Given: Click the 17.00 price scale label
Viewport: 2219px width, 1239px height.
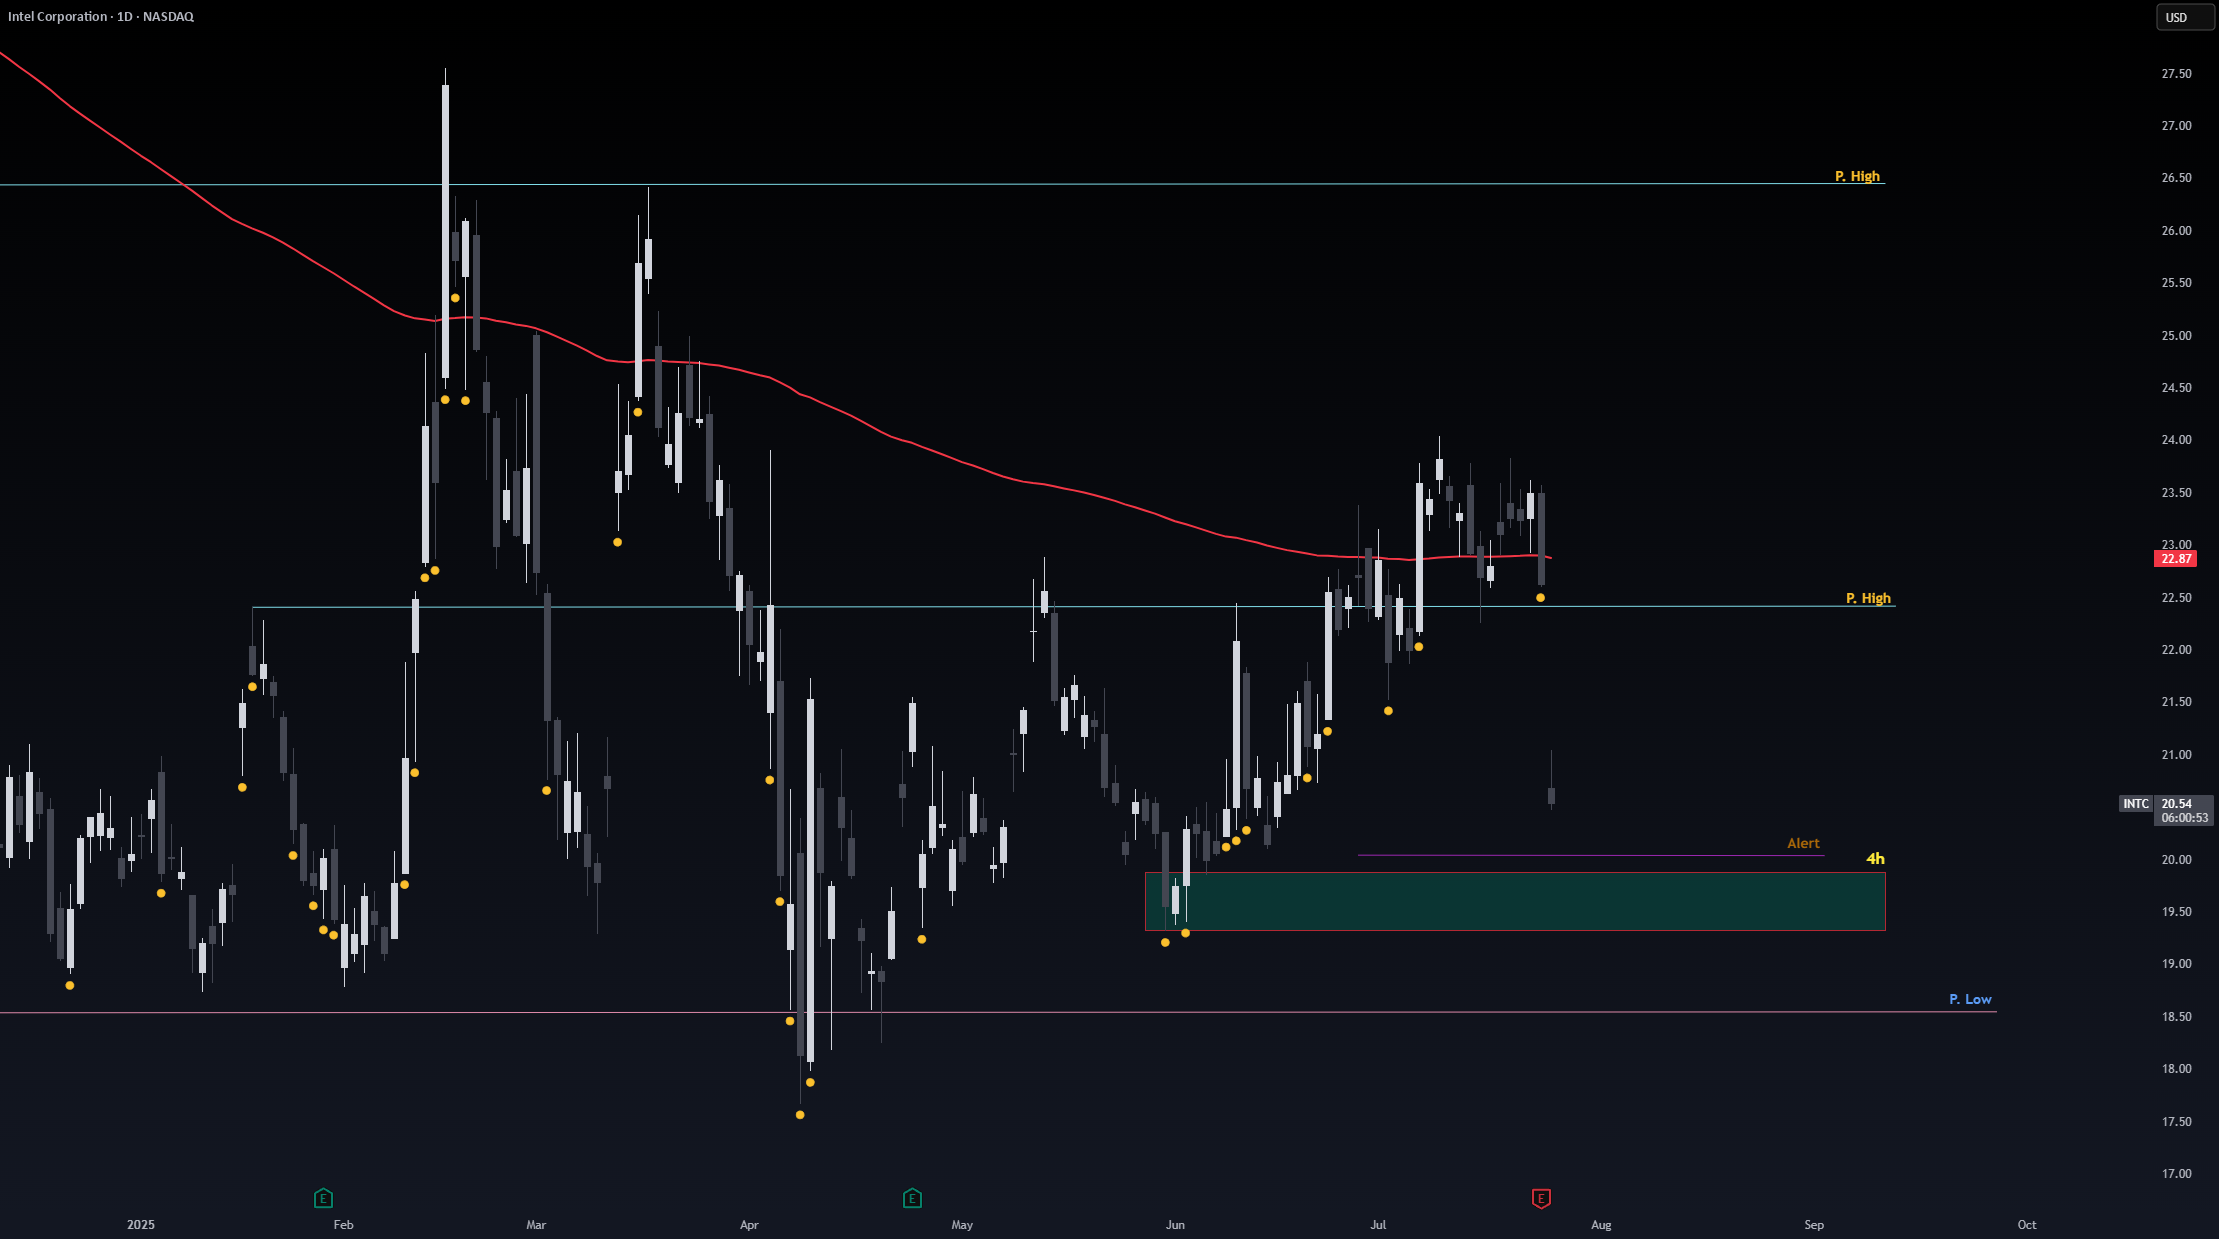Looking at the screenshot, I should click(x=2176, y=1174).
